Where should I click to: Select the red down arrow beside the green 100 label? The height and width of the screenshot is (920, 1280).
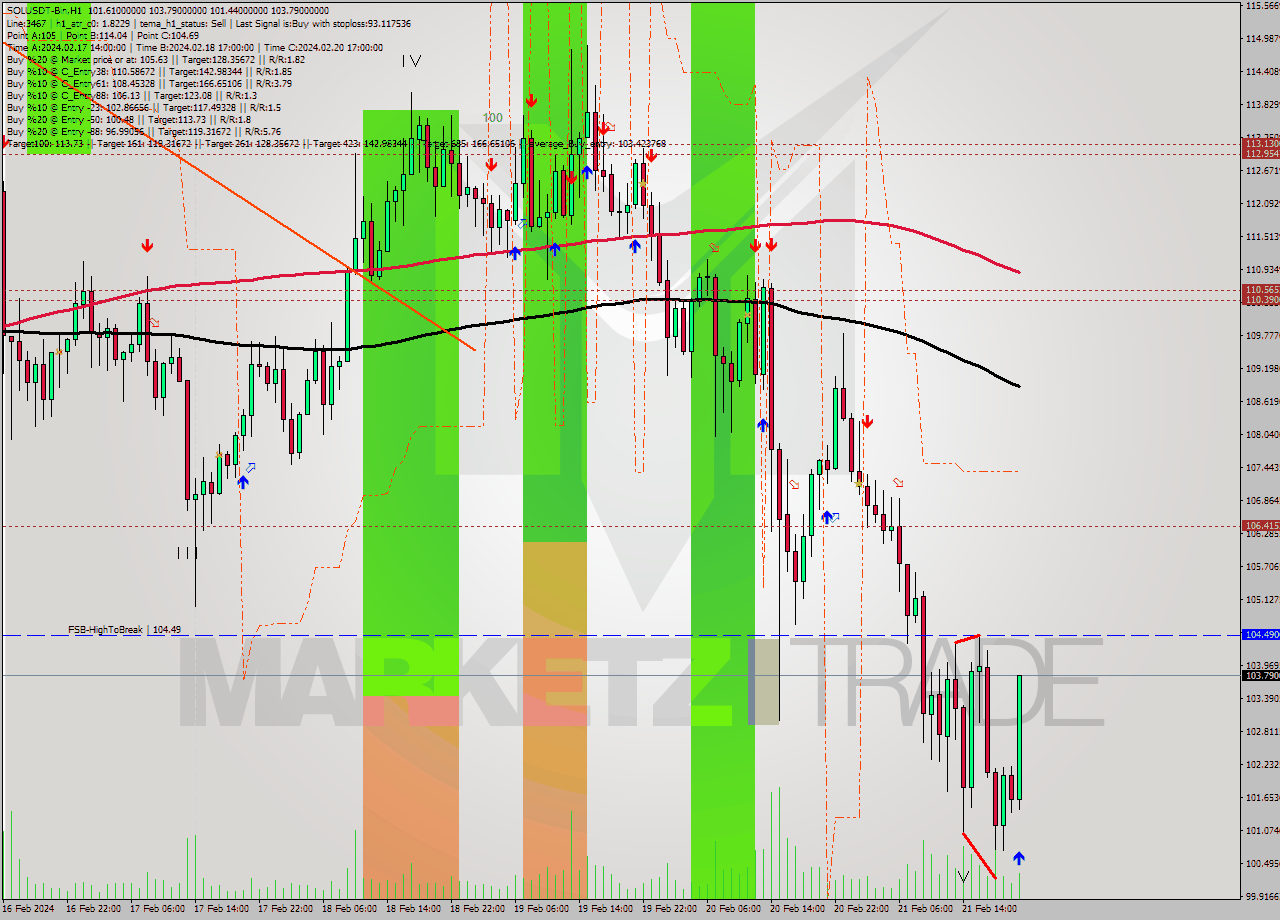pos(531,101)
